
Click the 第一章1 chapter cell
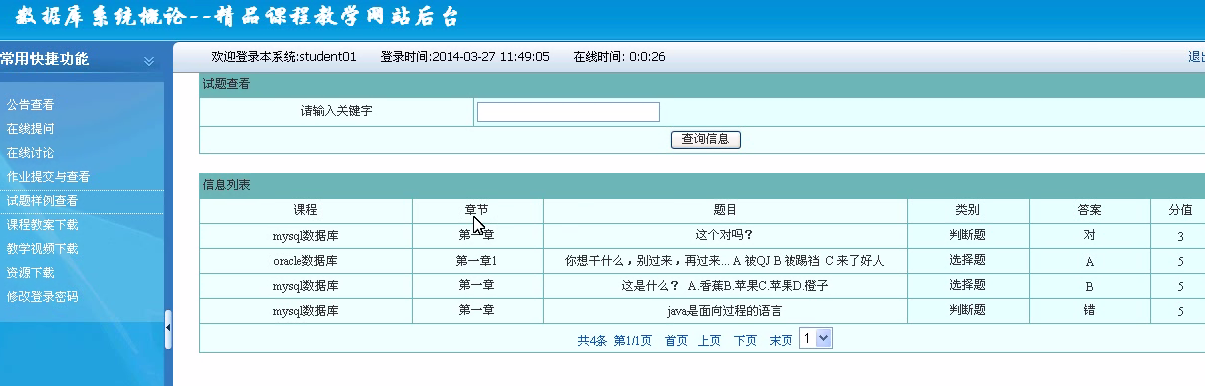477,260
